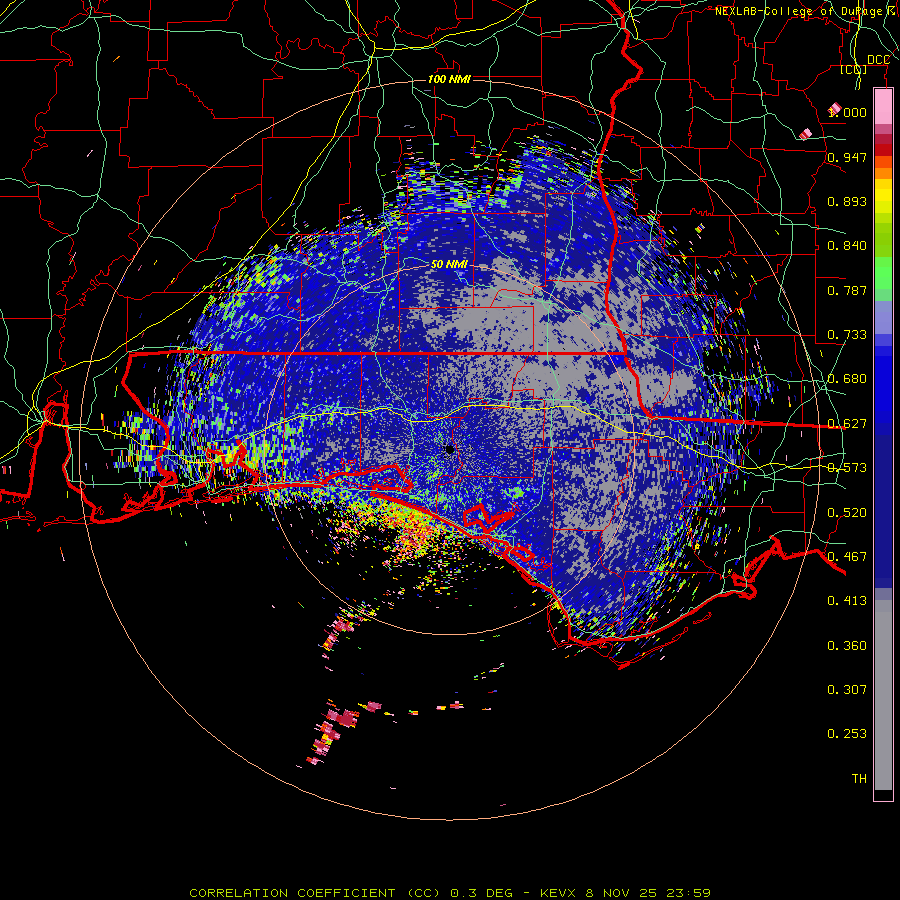Click the 0.733 scale value
The width and height of the screenshot is (900, 900).
(847, 335)
